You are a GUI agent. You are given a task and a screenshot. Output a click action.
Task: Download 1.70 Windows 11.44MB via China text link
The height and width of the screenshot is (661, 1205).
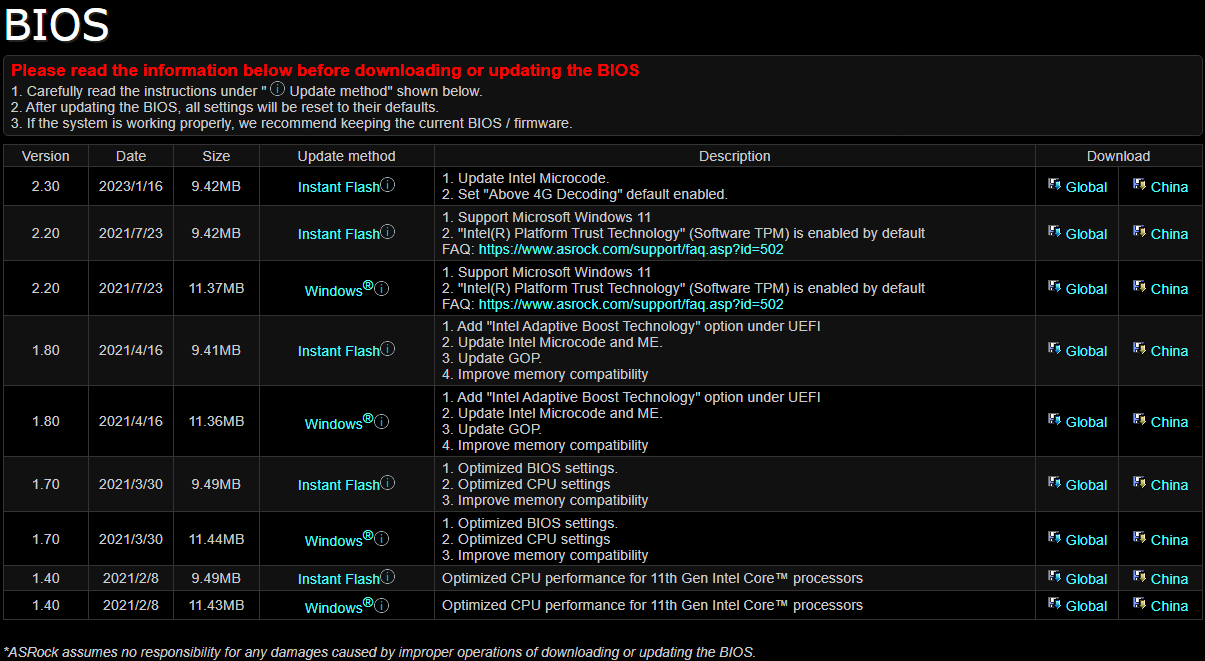coord(1169,540)
